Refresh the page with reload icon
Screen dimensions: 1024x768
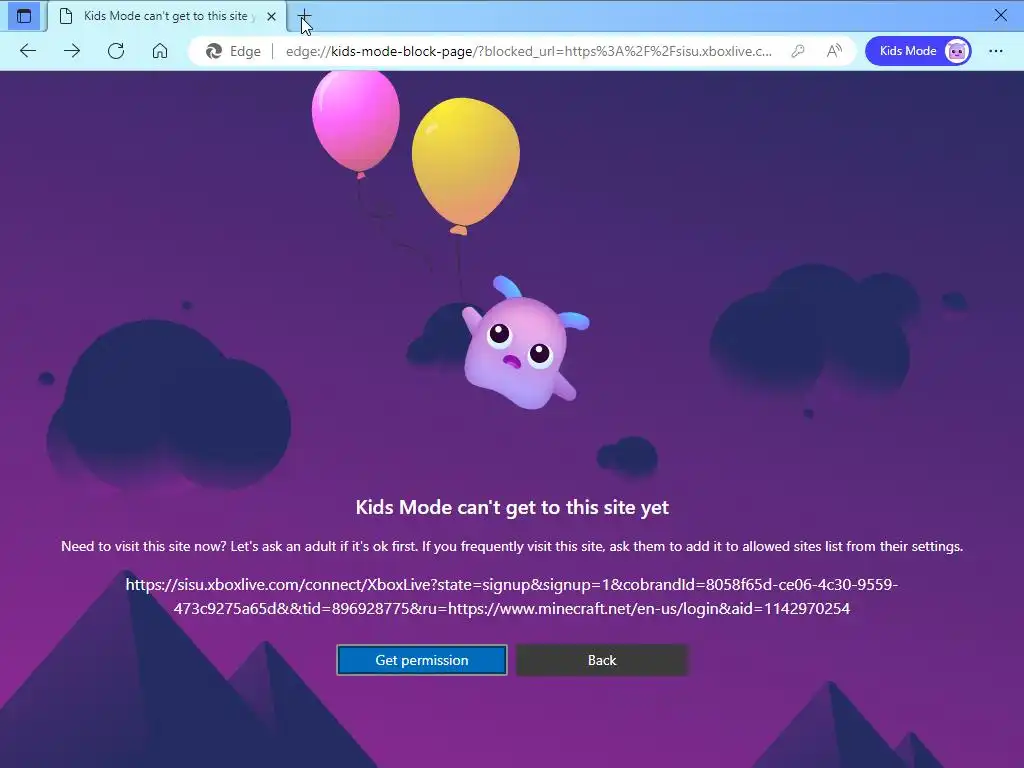[116, 51]
